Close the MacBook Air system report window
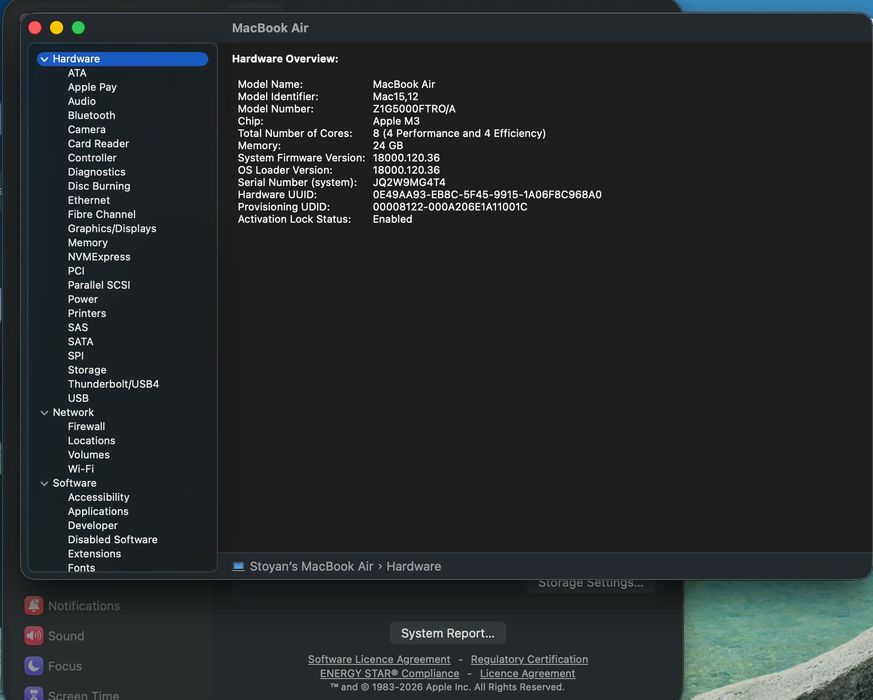 tap(35, 28)
